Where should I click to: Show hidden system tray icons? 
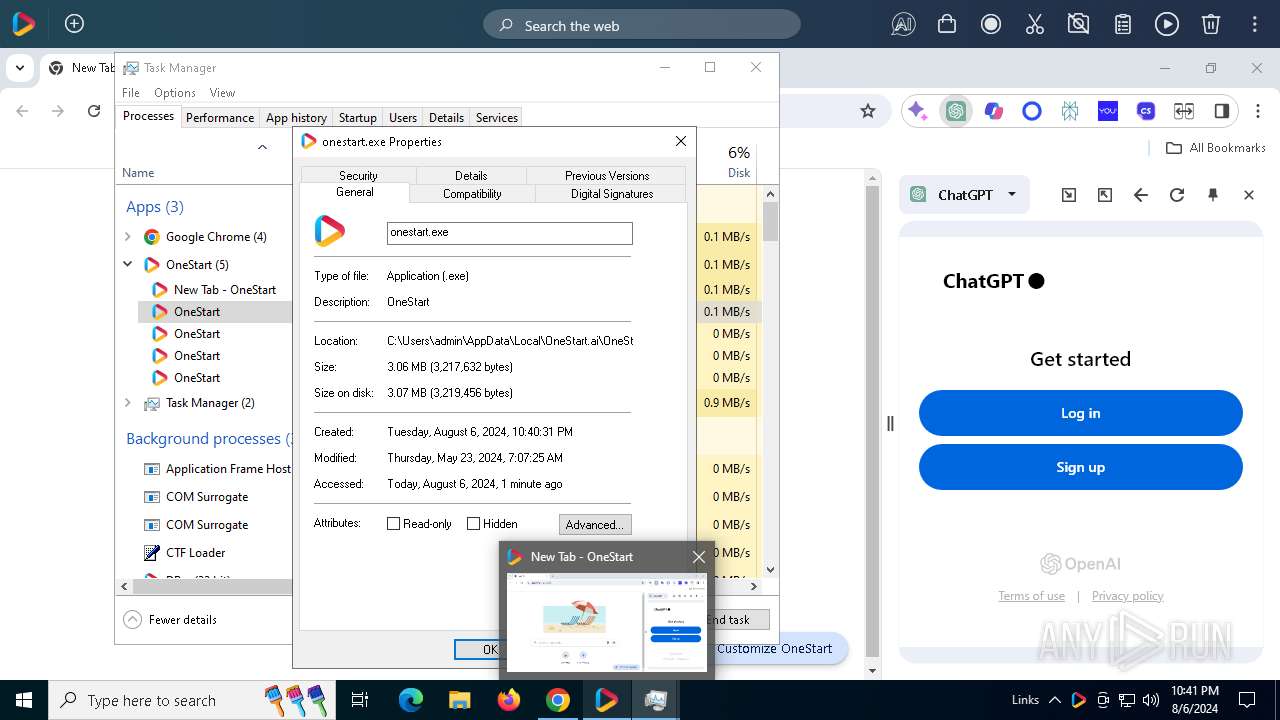1054,700
